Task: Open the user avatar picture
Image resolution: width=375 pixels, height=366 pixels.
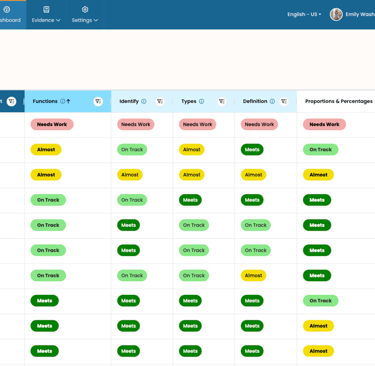Action: point(336,14)
